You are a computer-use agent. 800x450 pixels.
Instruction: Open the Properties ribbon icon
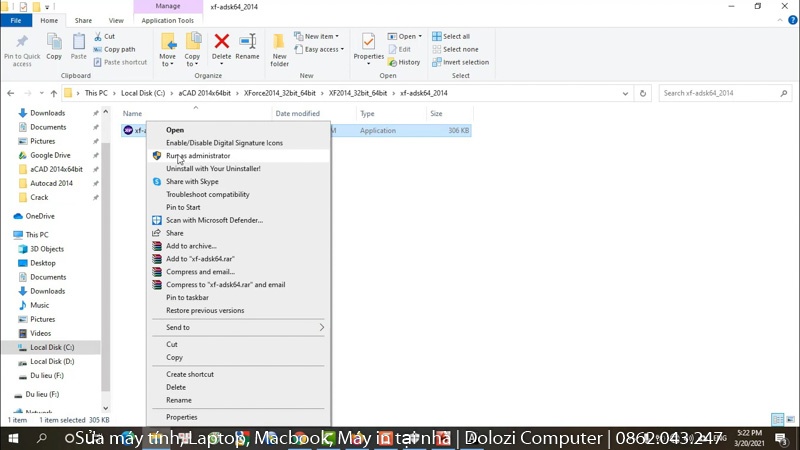(x=368, y=41)
